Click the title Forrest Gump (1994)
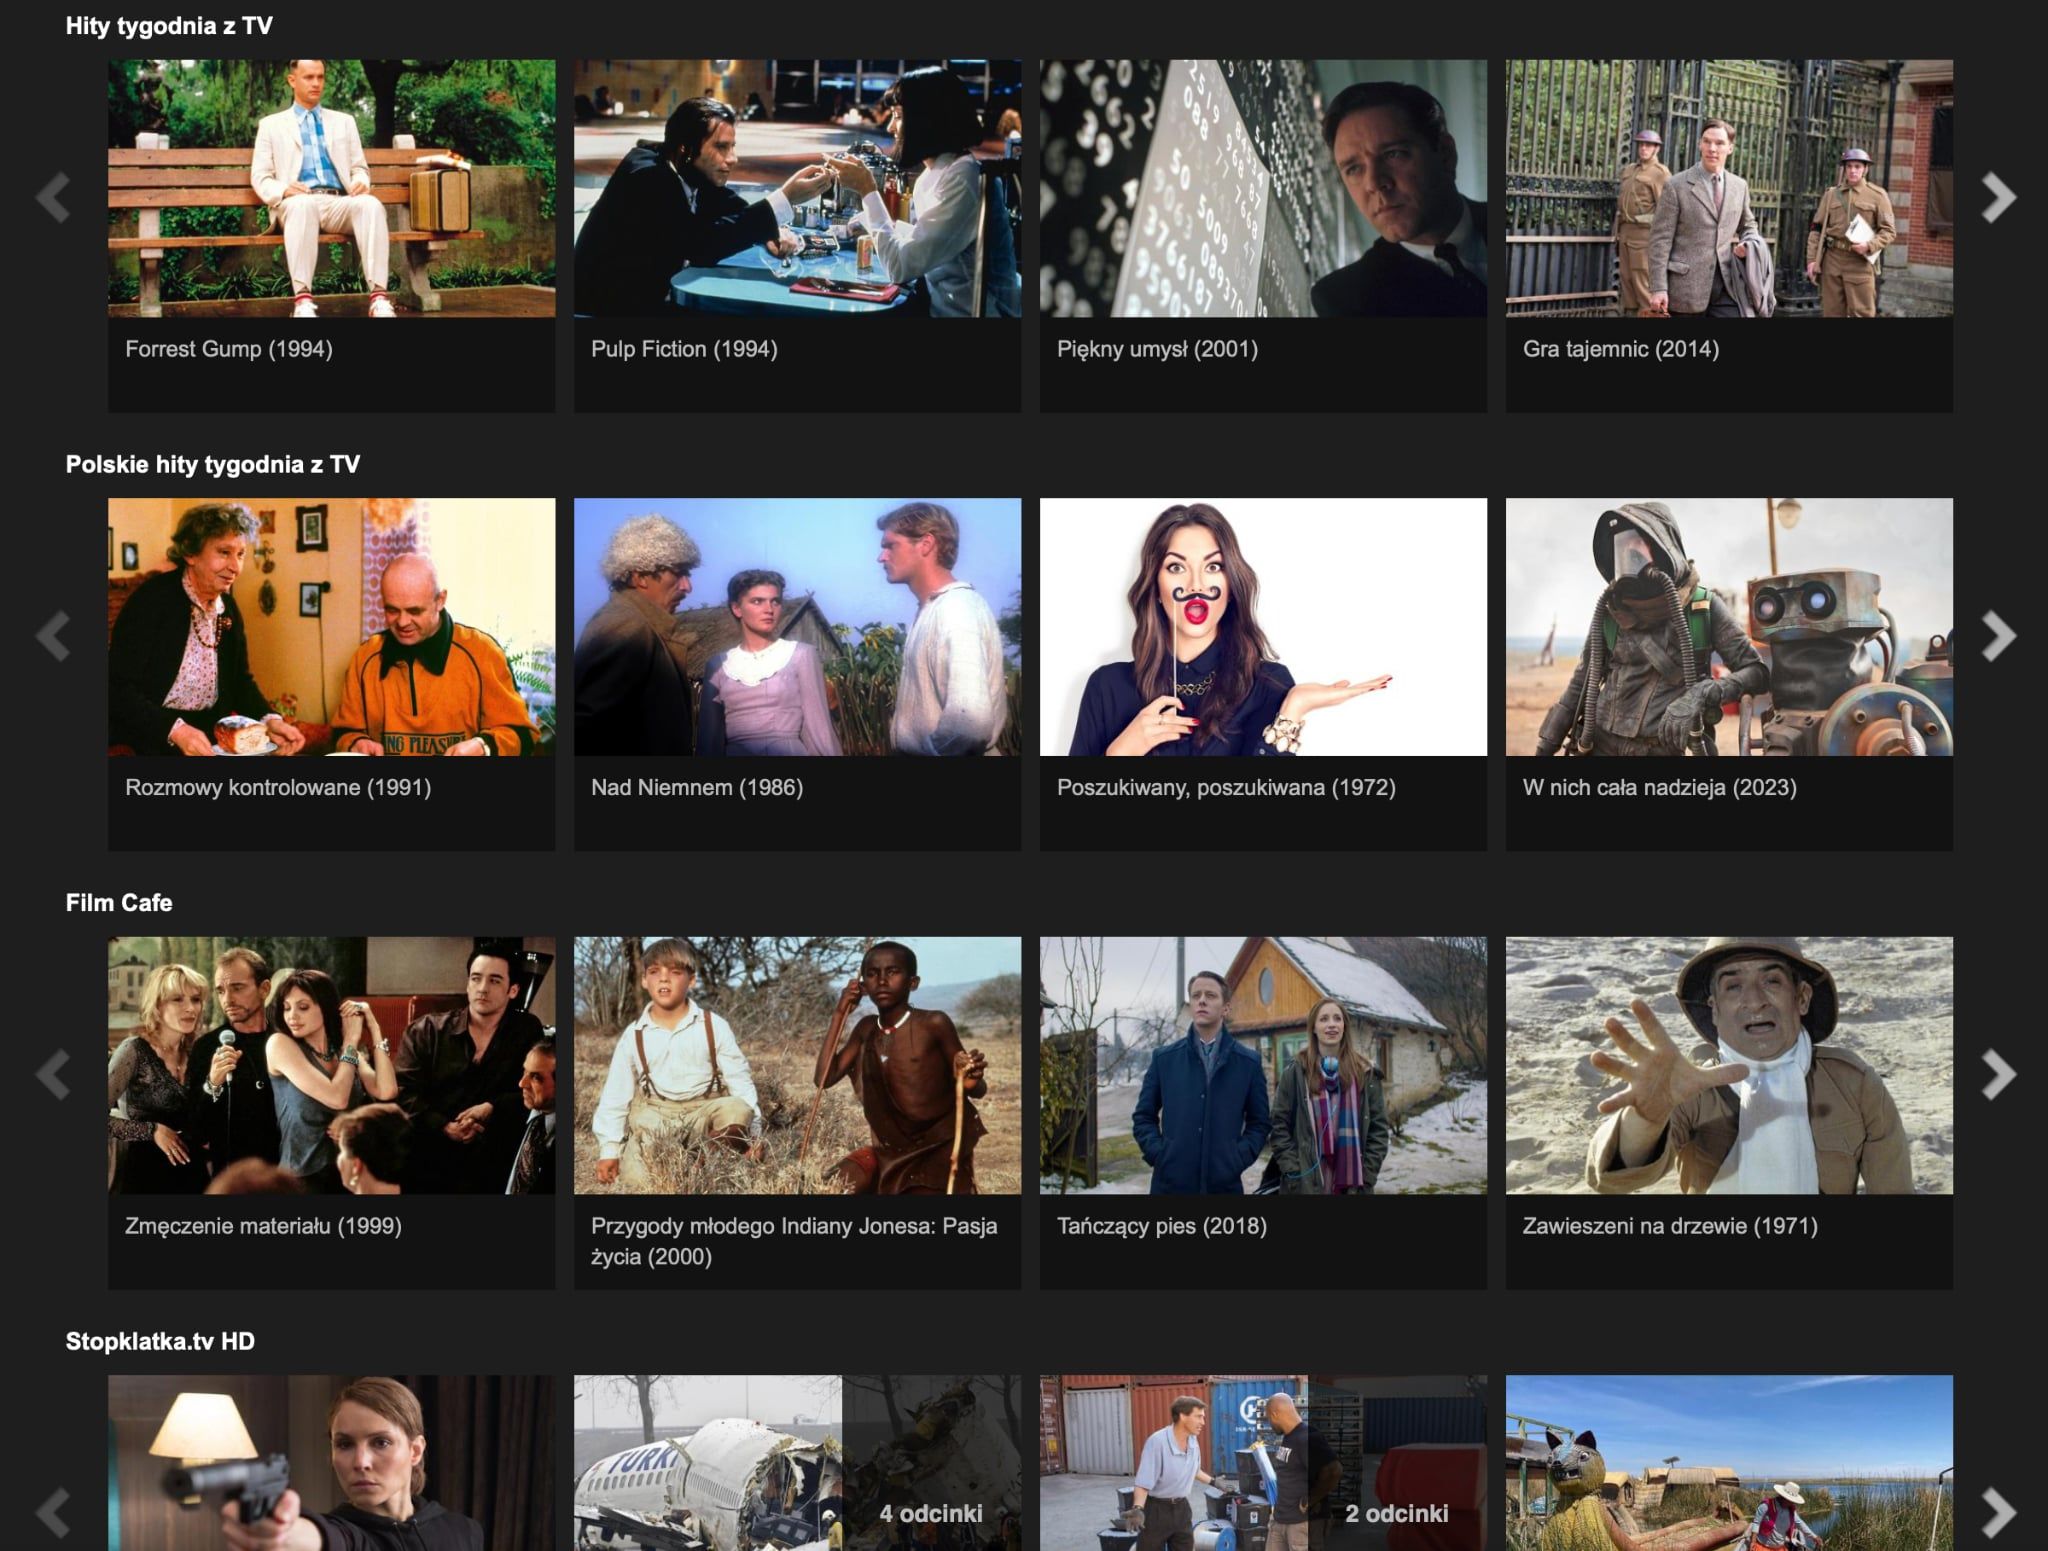 coord(229,349)
